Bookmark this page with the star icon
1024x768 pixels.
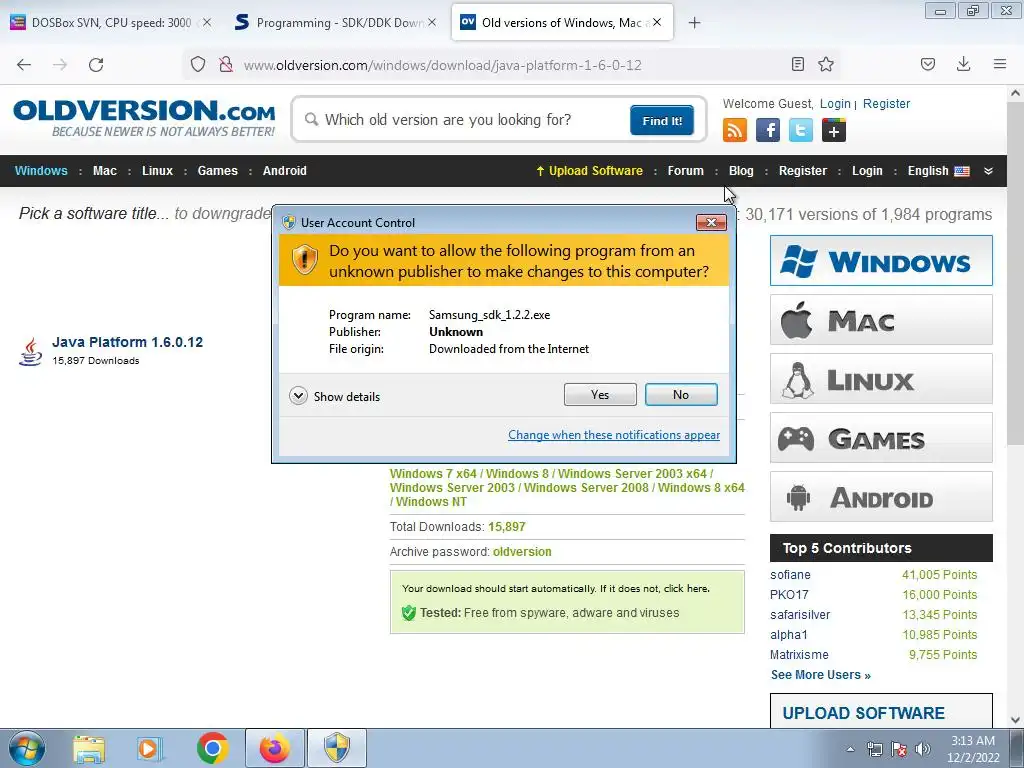click(826, 64)
